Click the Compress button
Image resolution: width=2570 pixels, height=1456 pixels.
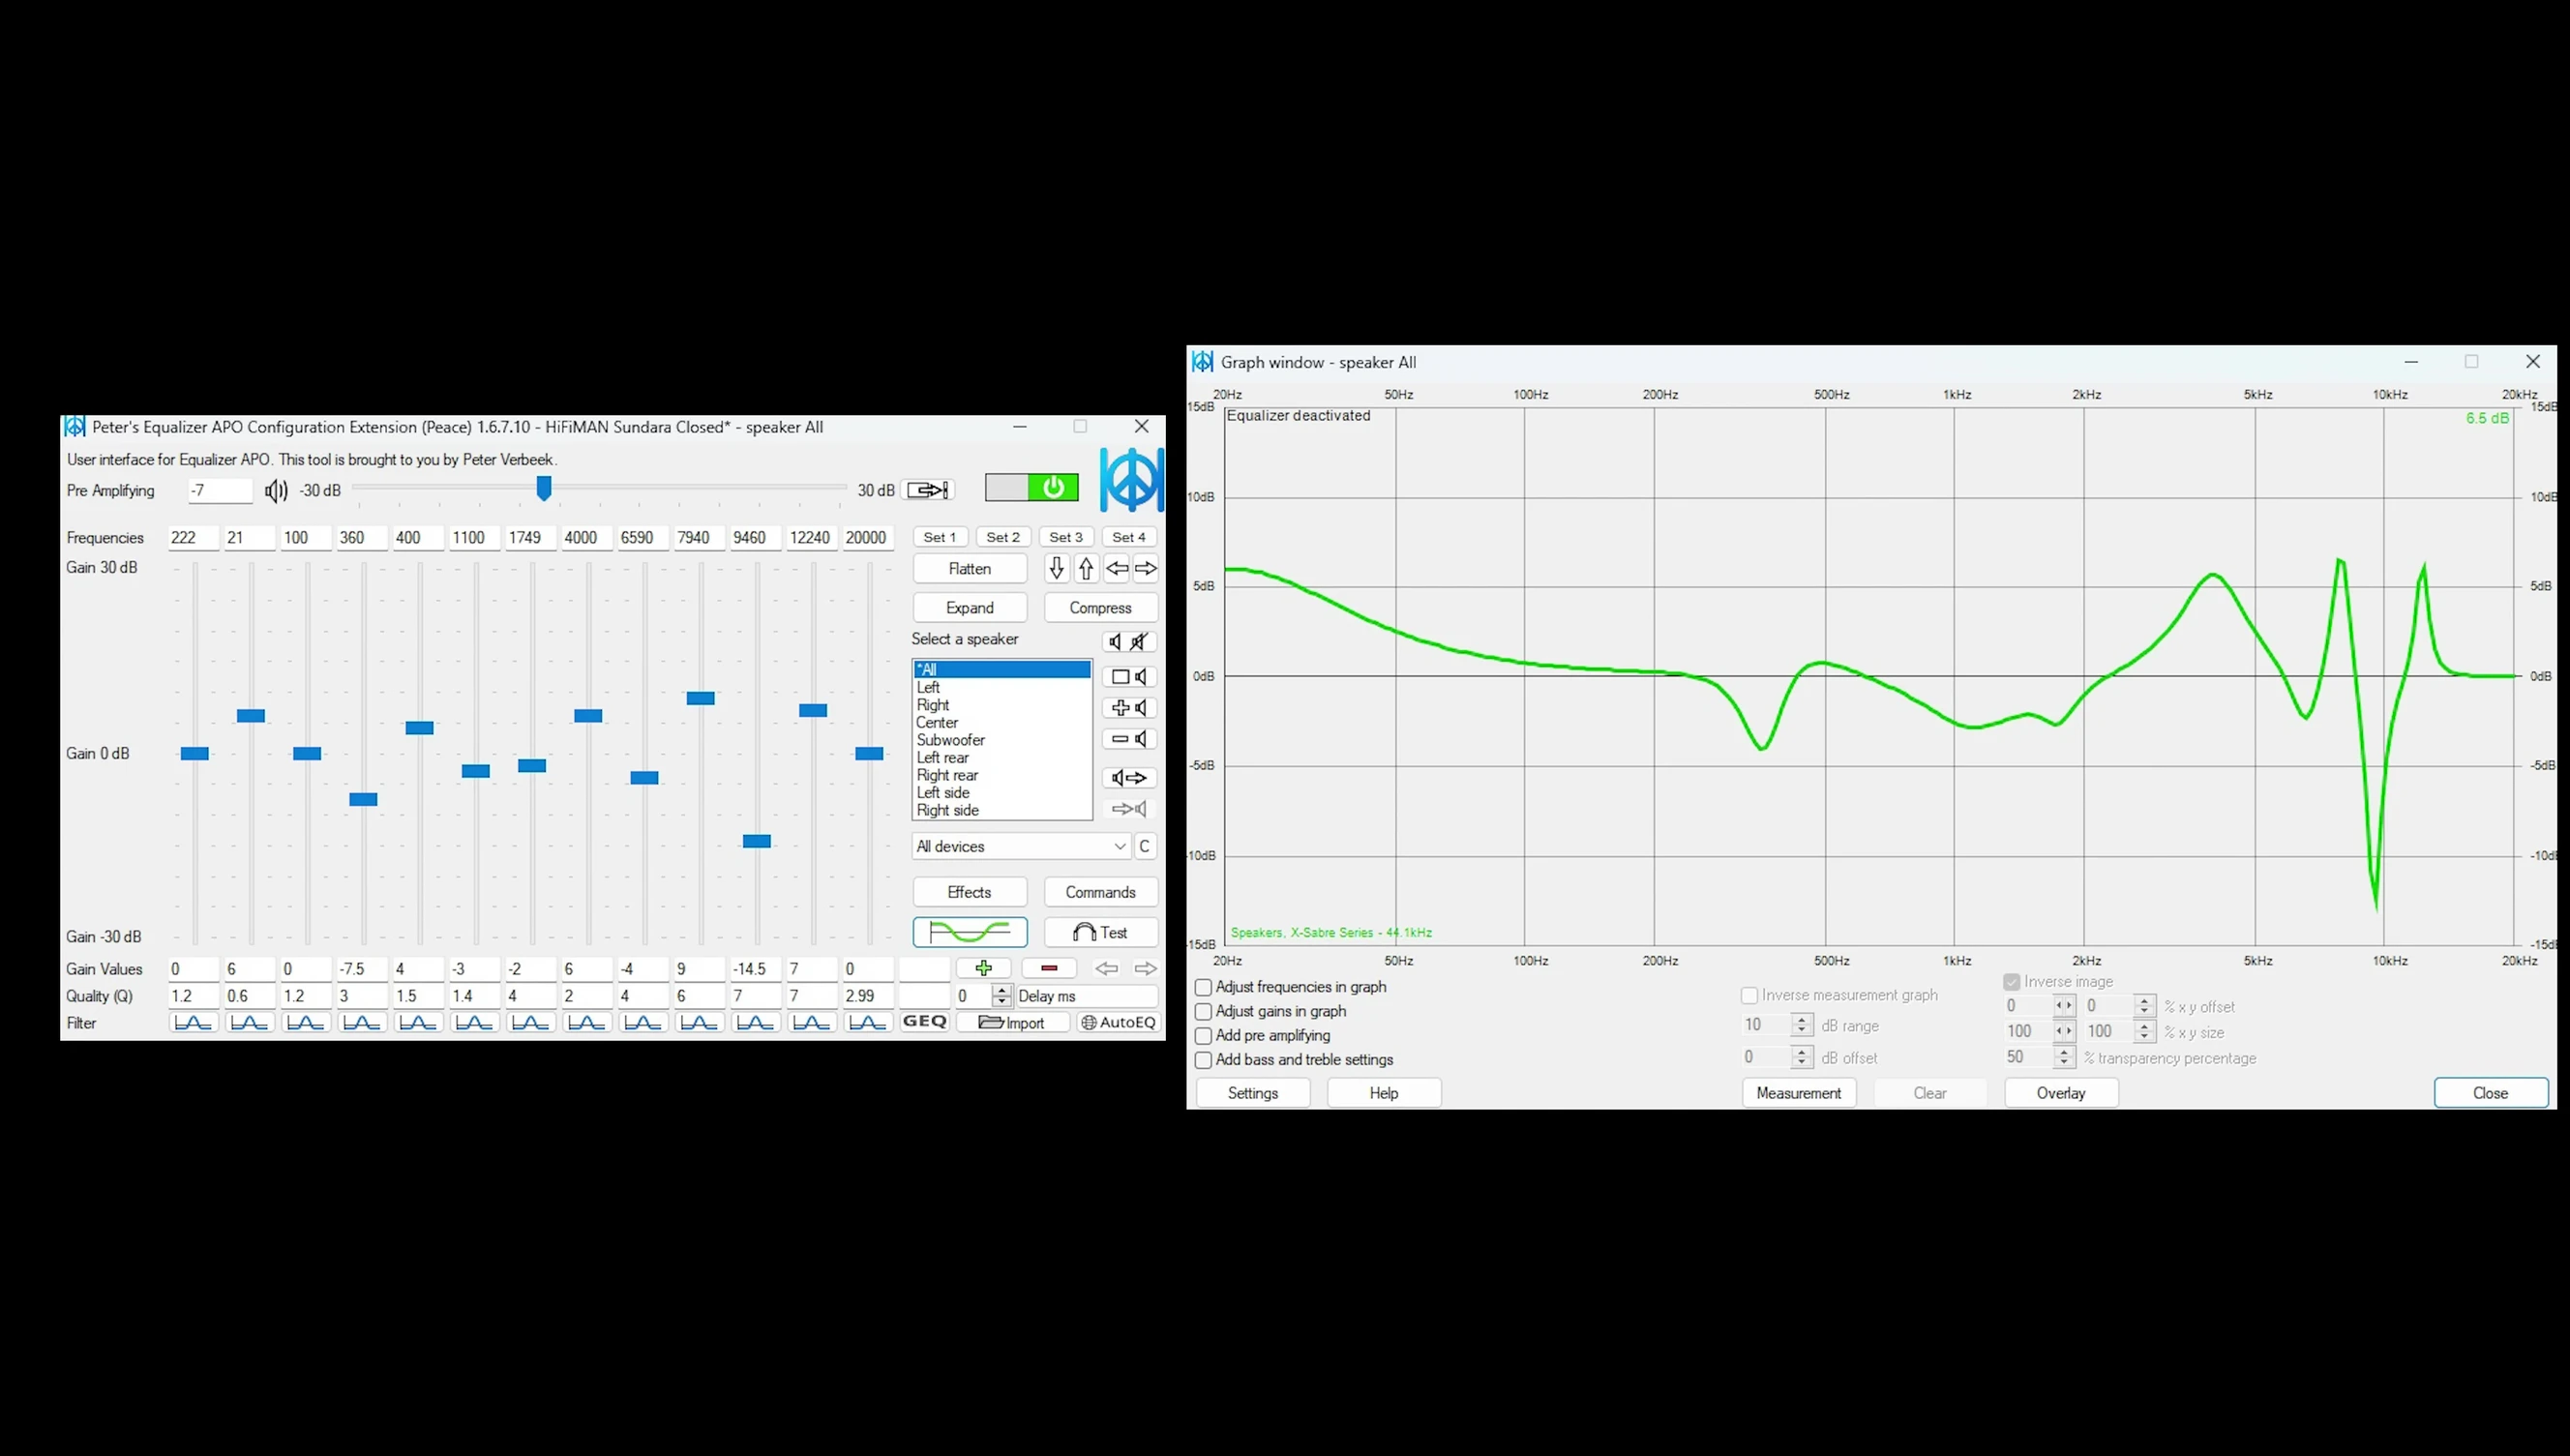(x=1100, y=608)
